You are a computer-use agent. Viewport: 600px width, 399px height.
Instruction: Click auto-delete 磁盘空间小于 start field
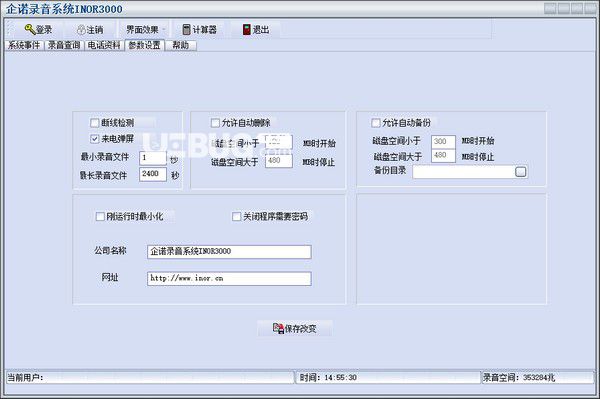coord(279,142)
